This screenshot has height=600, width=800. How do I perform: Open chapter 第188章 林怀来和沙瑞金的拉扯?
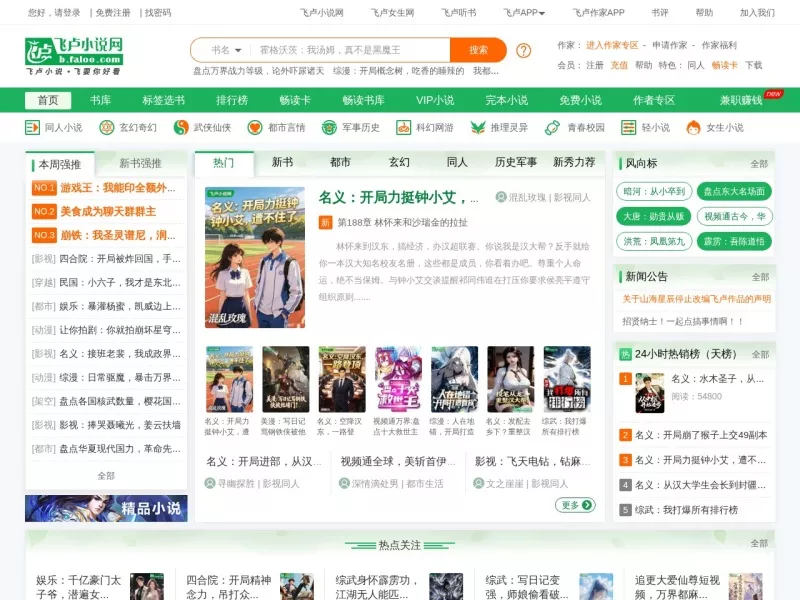click(x=402, y=222)
